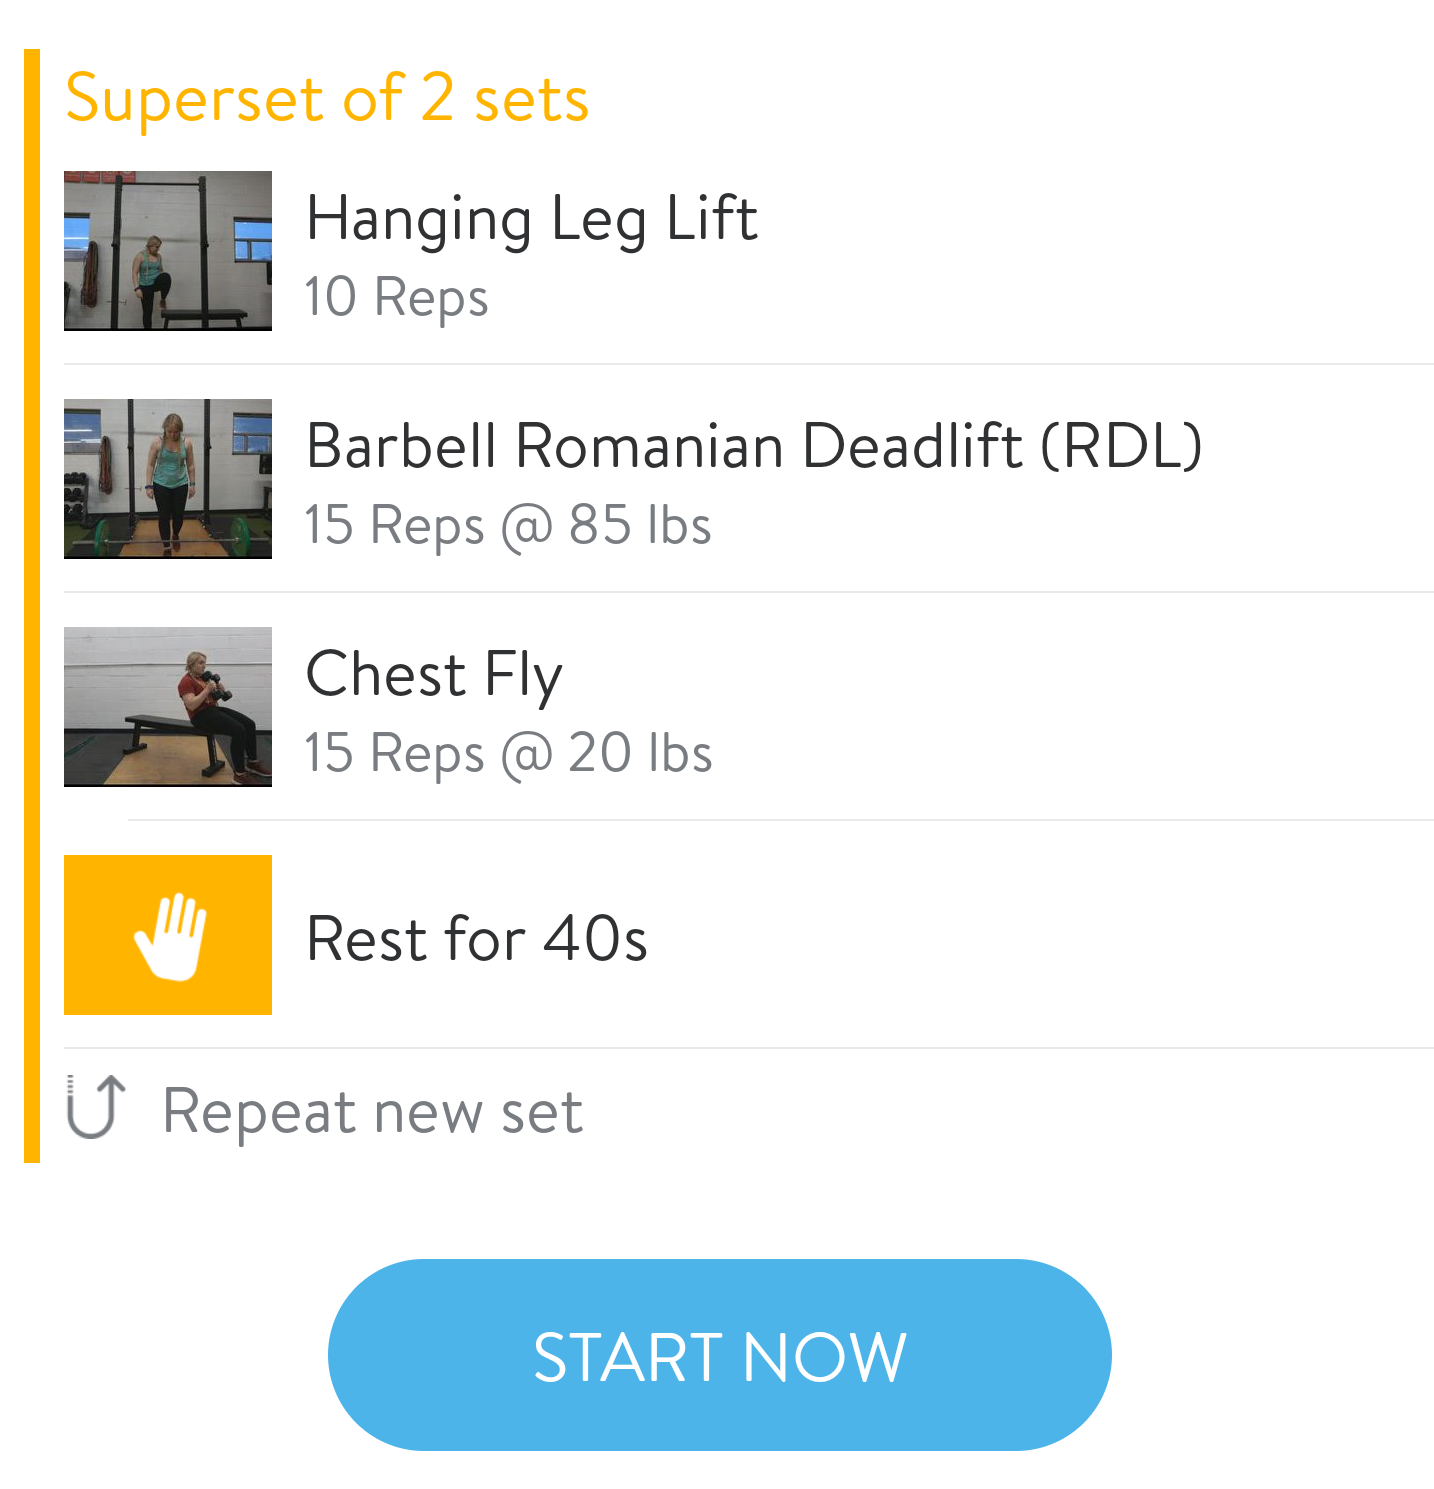Select the Hanging Leg Lift exercise title
The width and height of the screenshot is (1434, 1489).
[x=531, y=219]
